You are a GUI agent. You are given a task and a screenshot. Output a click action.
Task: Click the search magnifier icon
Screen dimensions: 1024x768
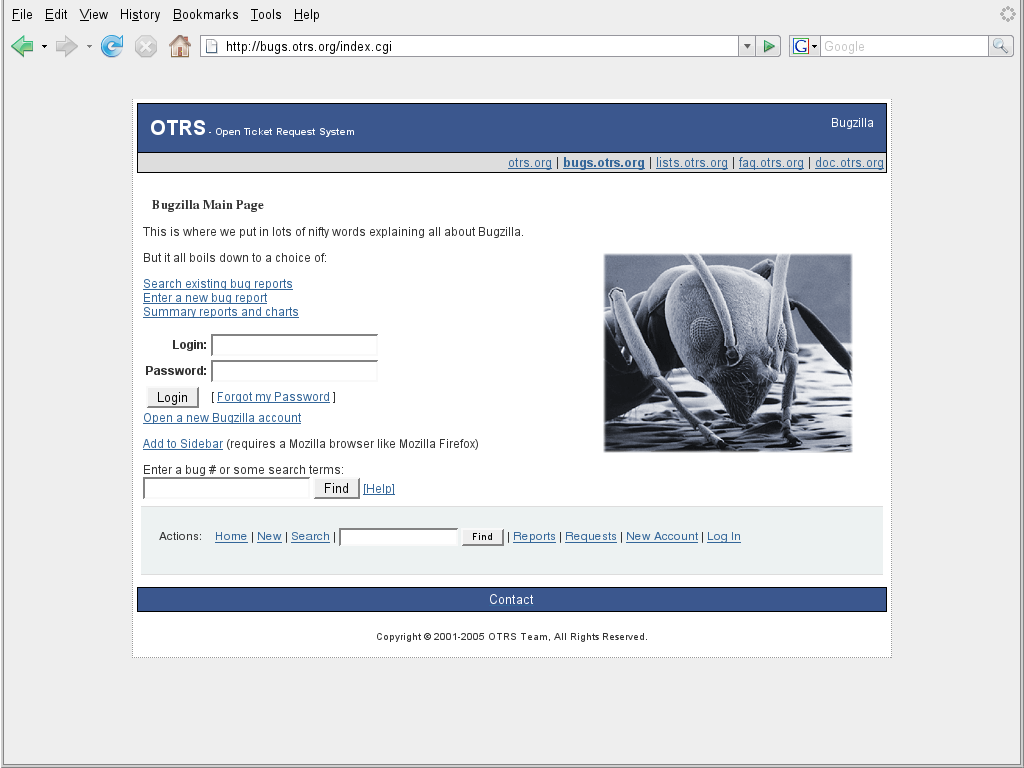tap(1000, 46)
